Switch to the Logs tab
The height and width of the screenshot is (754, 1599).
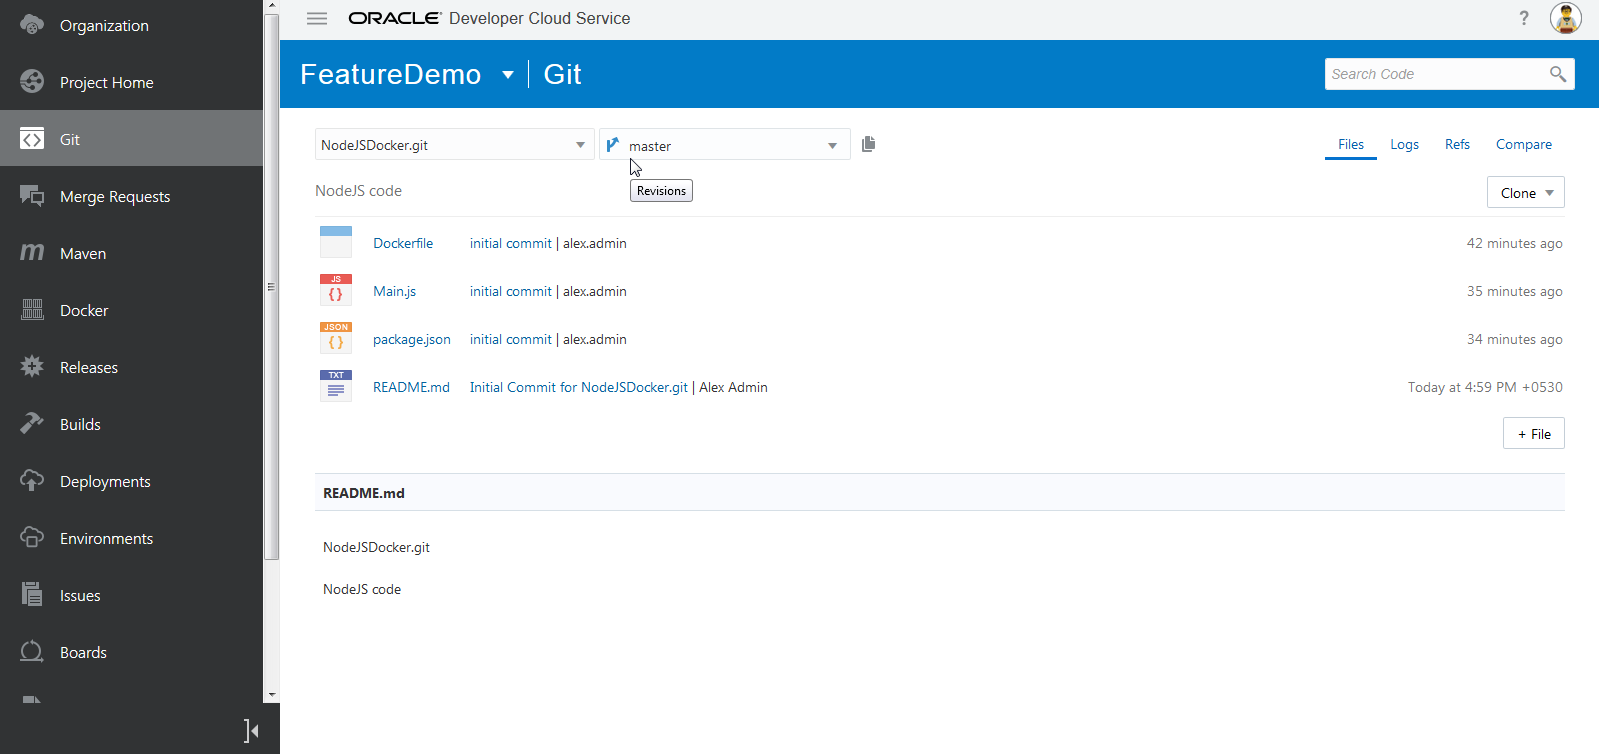coord(1405,144)
